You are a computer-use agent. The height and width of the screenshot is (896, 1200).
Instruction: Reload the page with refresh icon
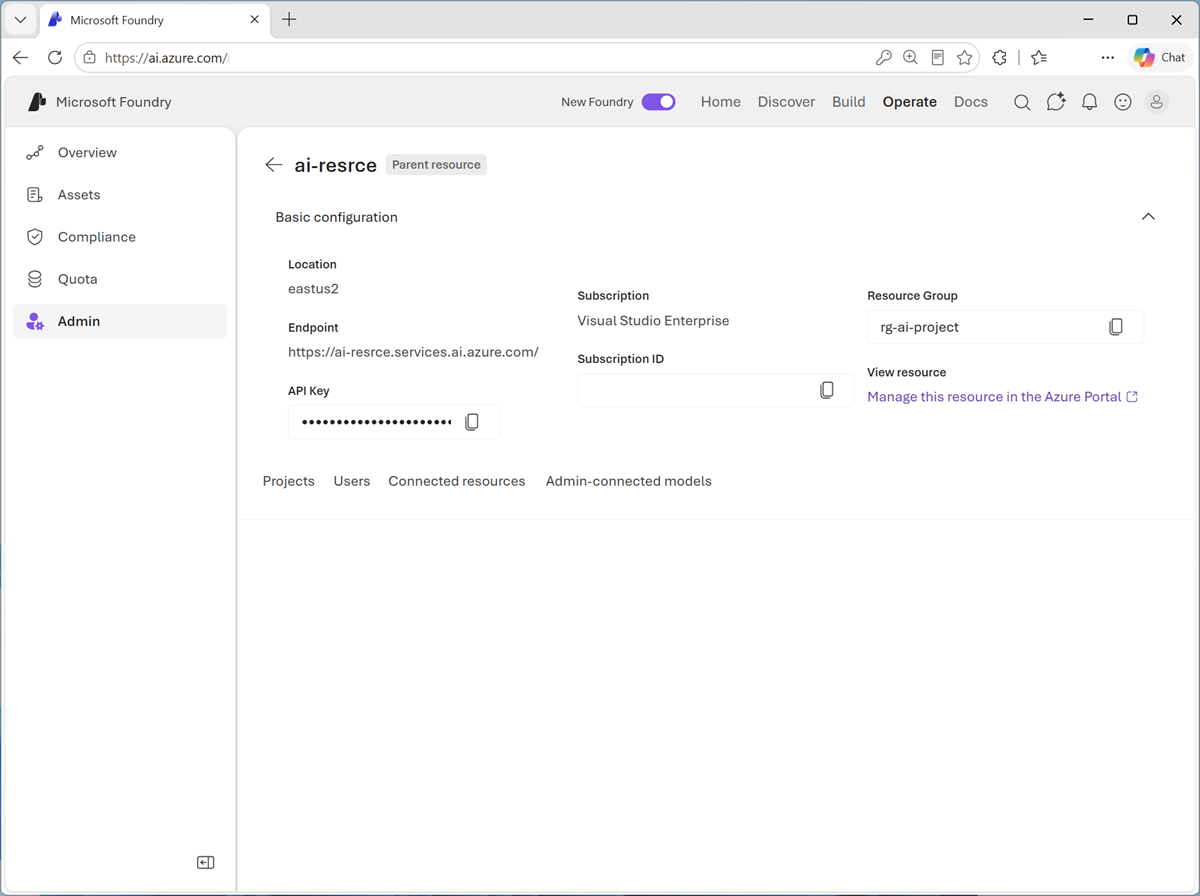55,58
